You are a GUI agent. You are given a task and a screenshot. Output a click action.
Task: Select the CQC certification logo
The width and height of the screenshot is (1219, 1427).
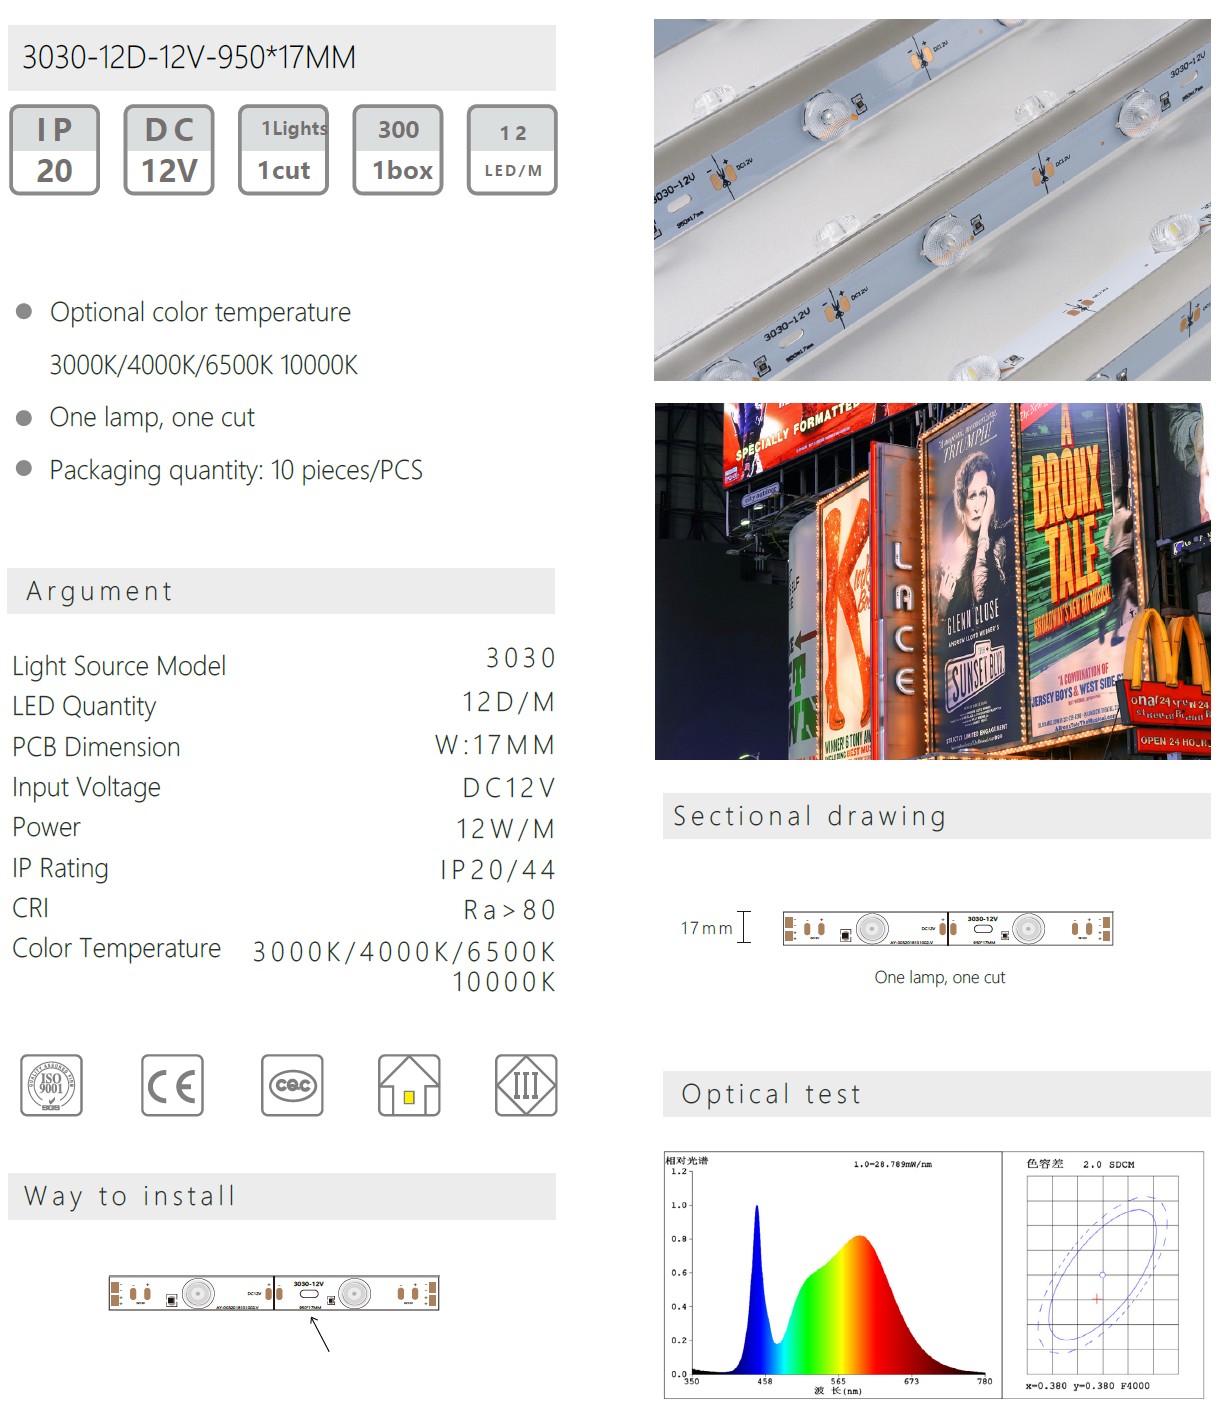(x=292, y=1085)
